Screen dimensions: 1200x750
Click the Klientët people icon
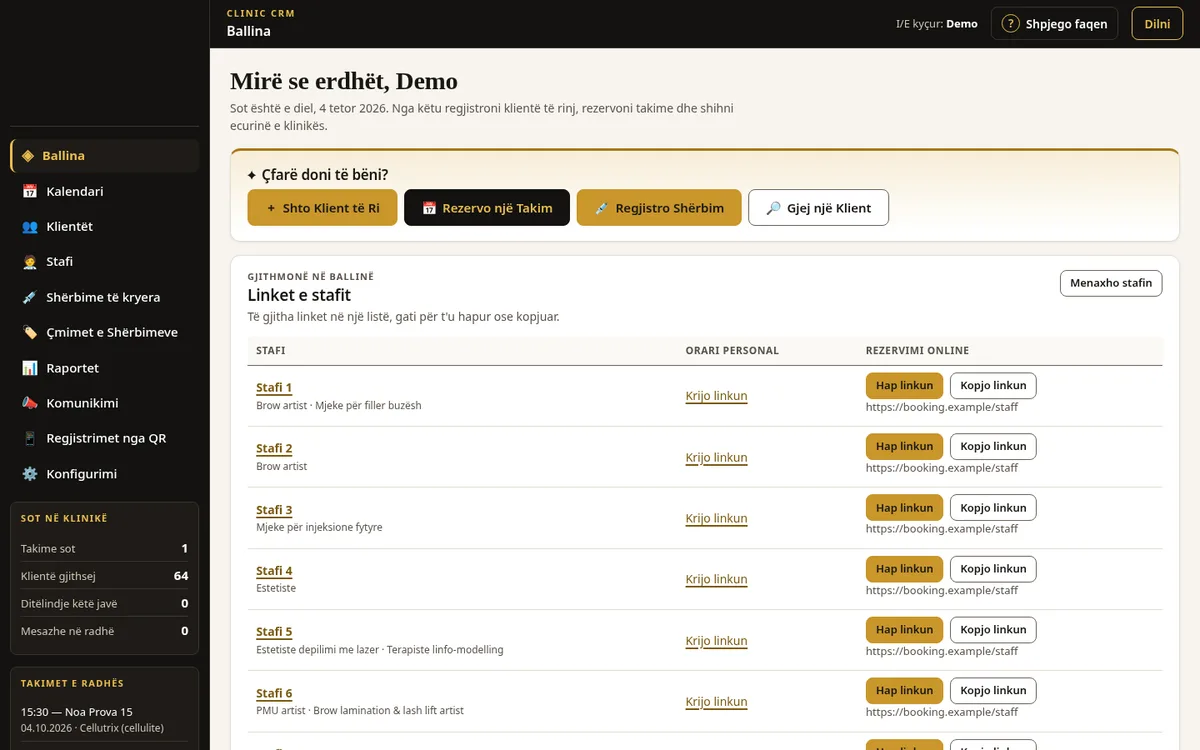click(x=30, y=227)
